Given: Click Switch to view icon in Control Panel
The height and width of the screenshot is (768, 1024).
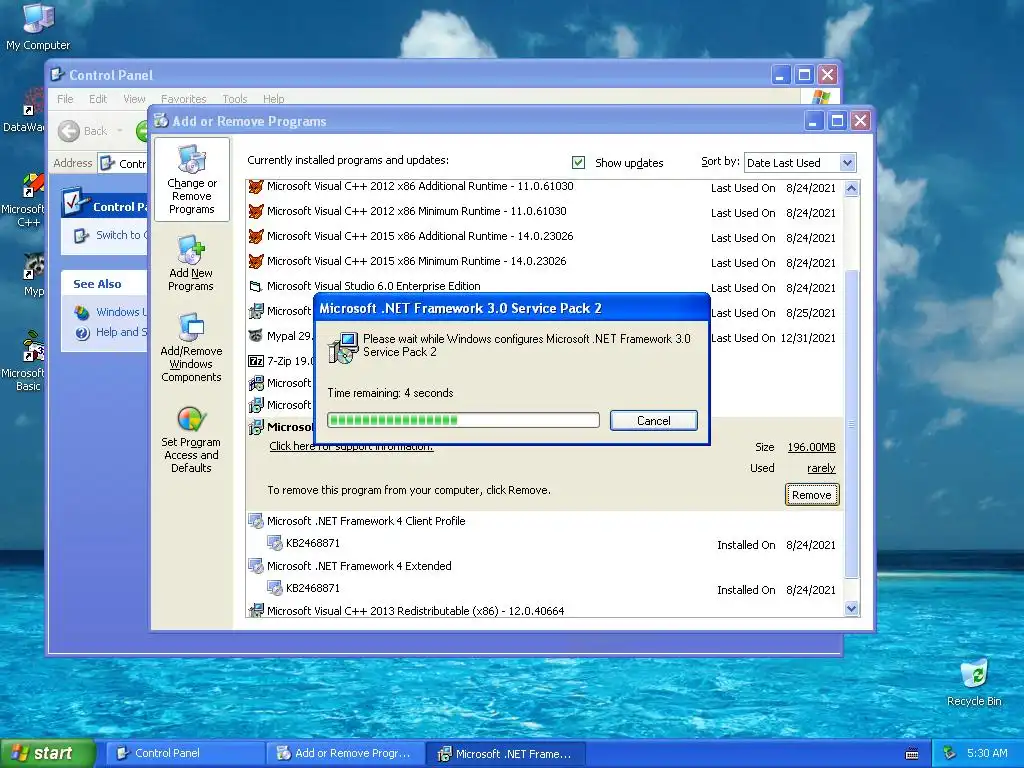Looking at the screenshot, I should click(x=81, y=236).
